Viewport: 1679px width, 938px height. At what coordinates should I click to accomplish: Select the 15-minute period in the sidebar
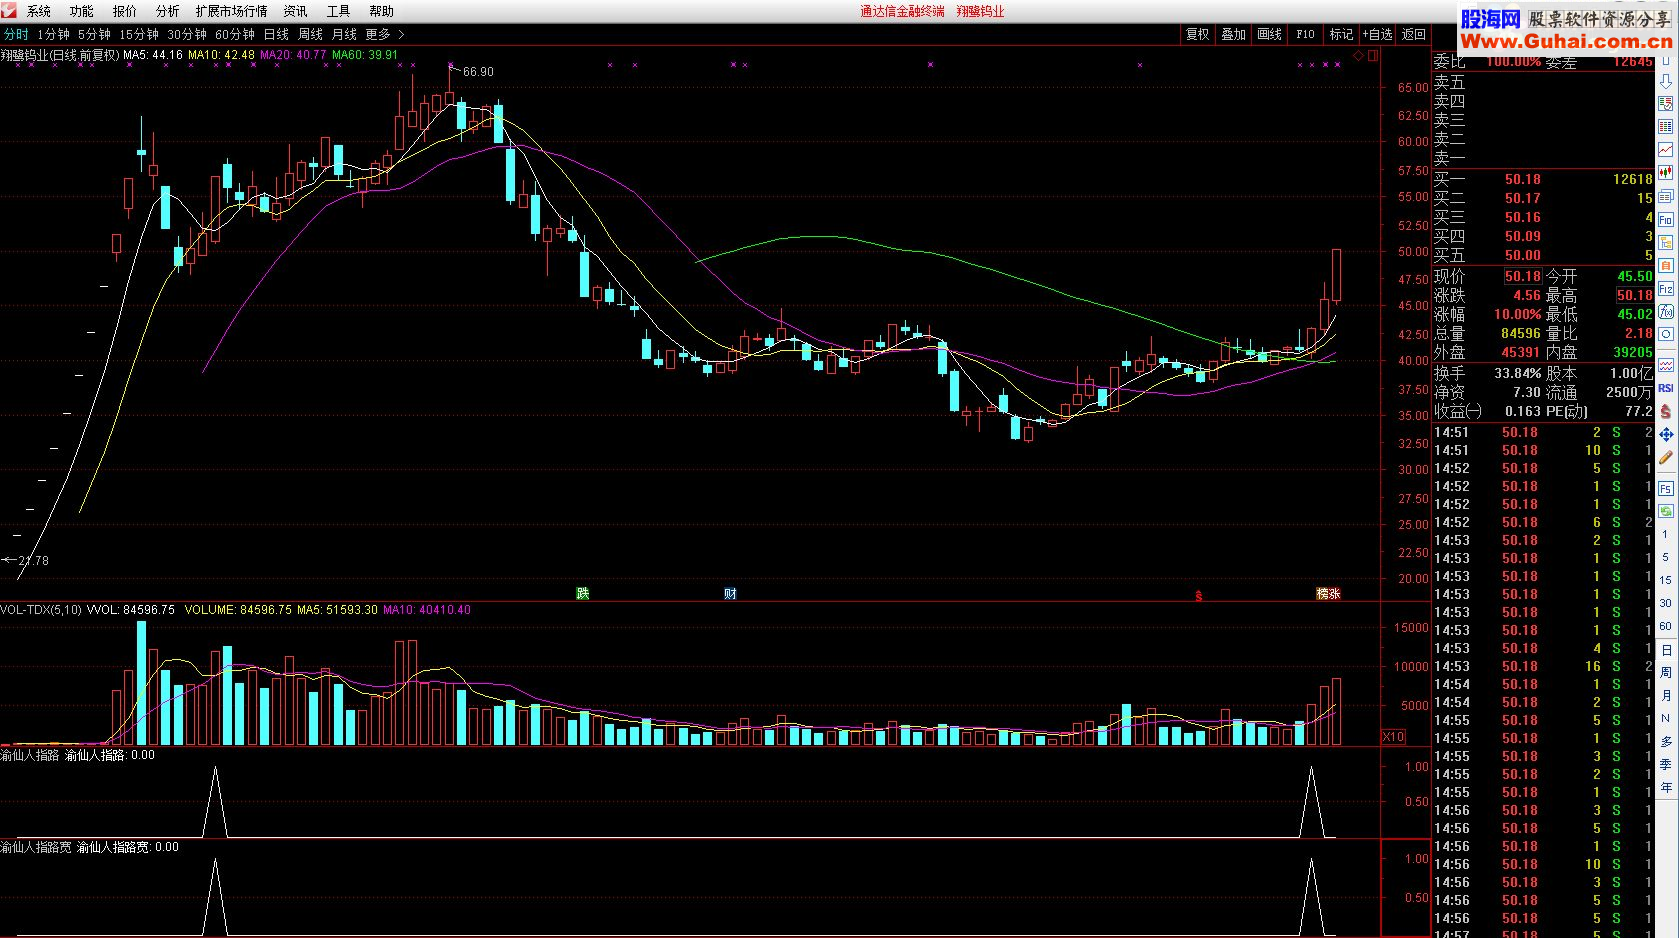(1665, 580)
